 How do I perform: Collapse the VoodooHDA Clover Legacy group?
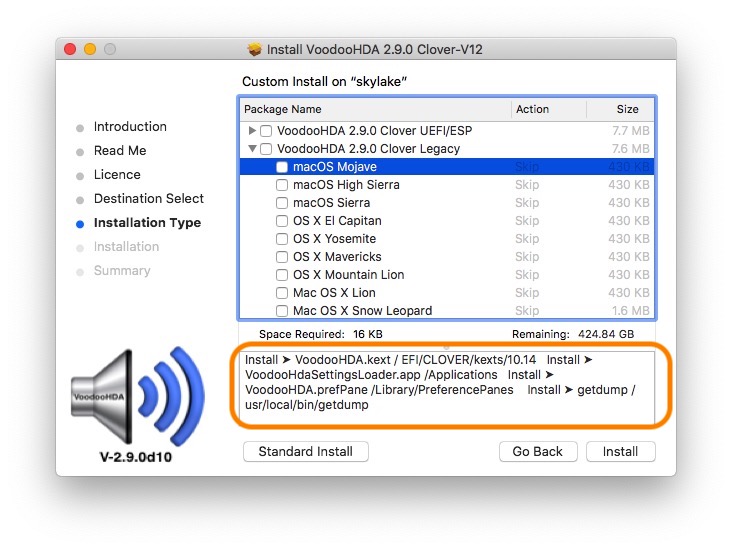(252, 148)
